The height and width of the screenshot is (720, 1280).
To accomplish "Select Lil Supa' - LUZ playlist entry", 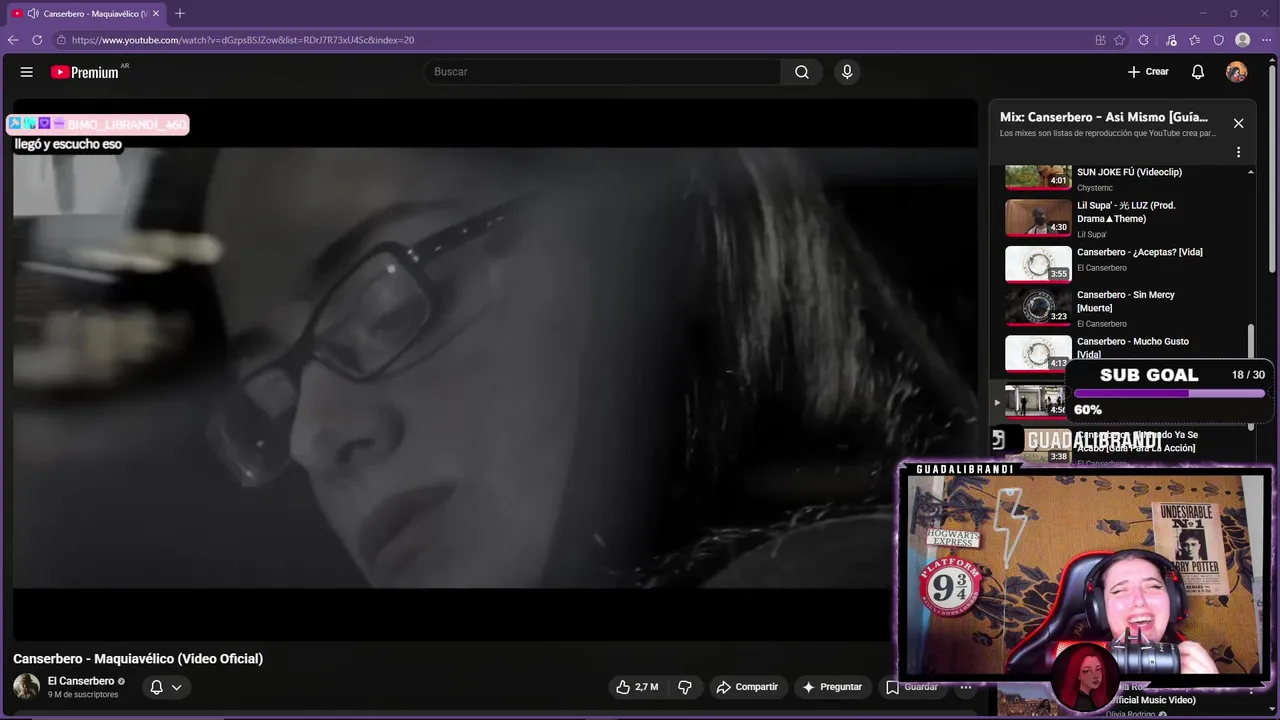I will click(1124, 218).
